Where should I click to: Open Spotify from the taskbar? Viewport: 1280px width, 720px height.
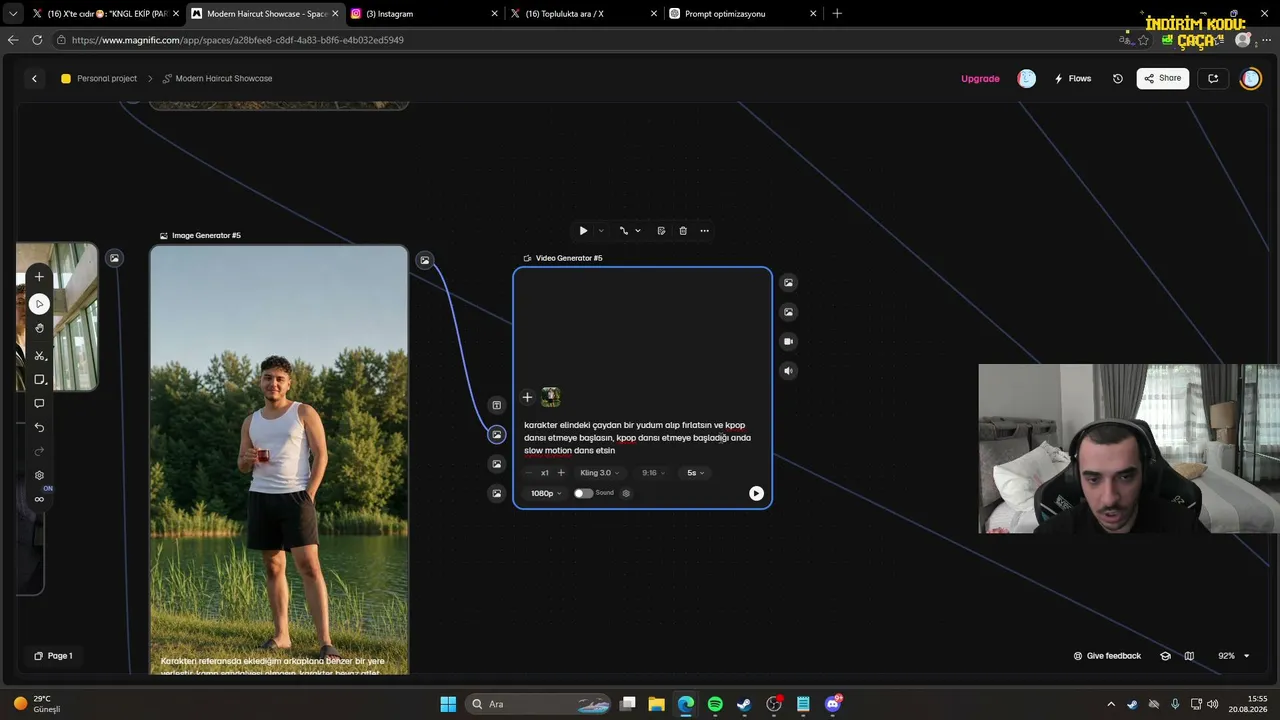coord(715,704)
